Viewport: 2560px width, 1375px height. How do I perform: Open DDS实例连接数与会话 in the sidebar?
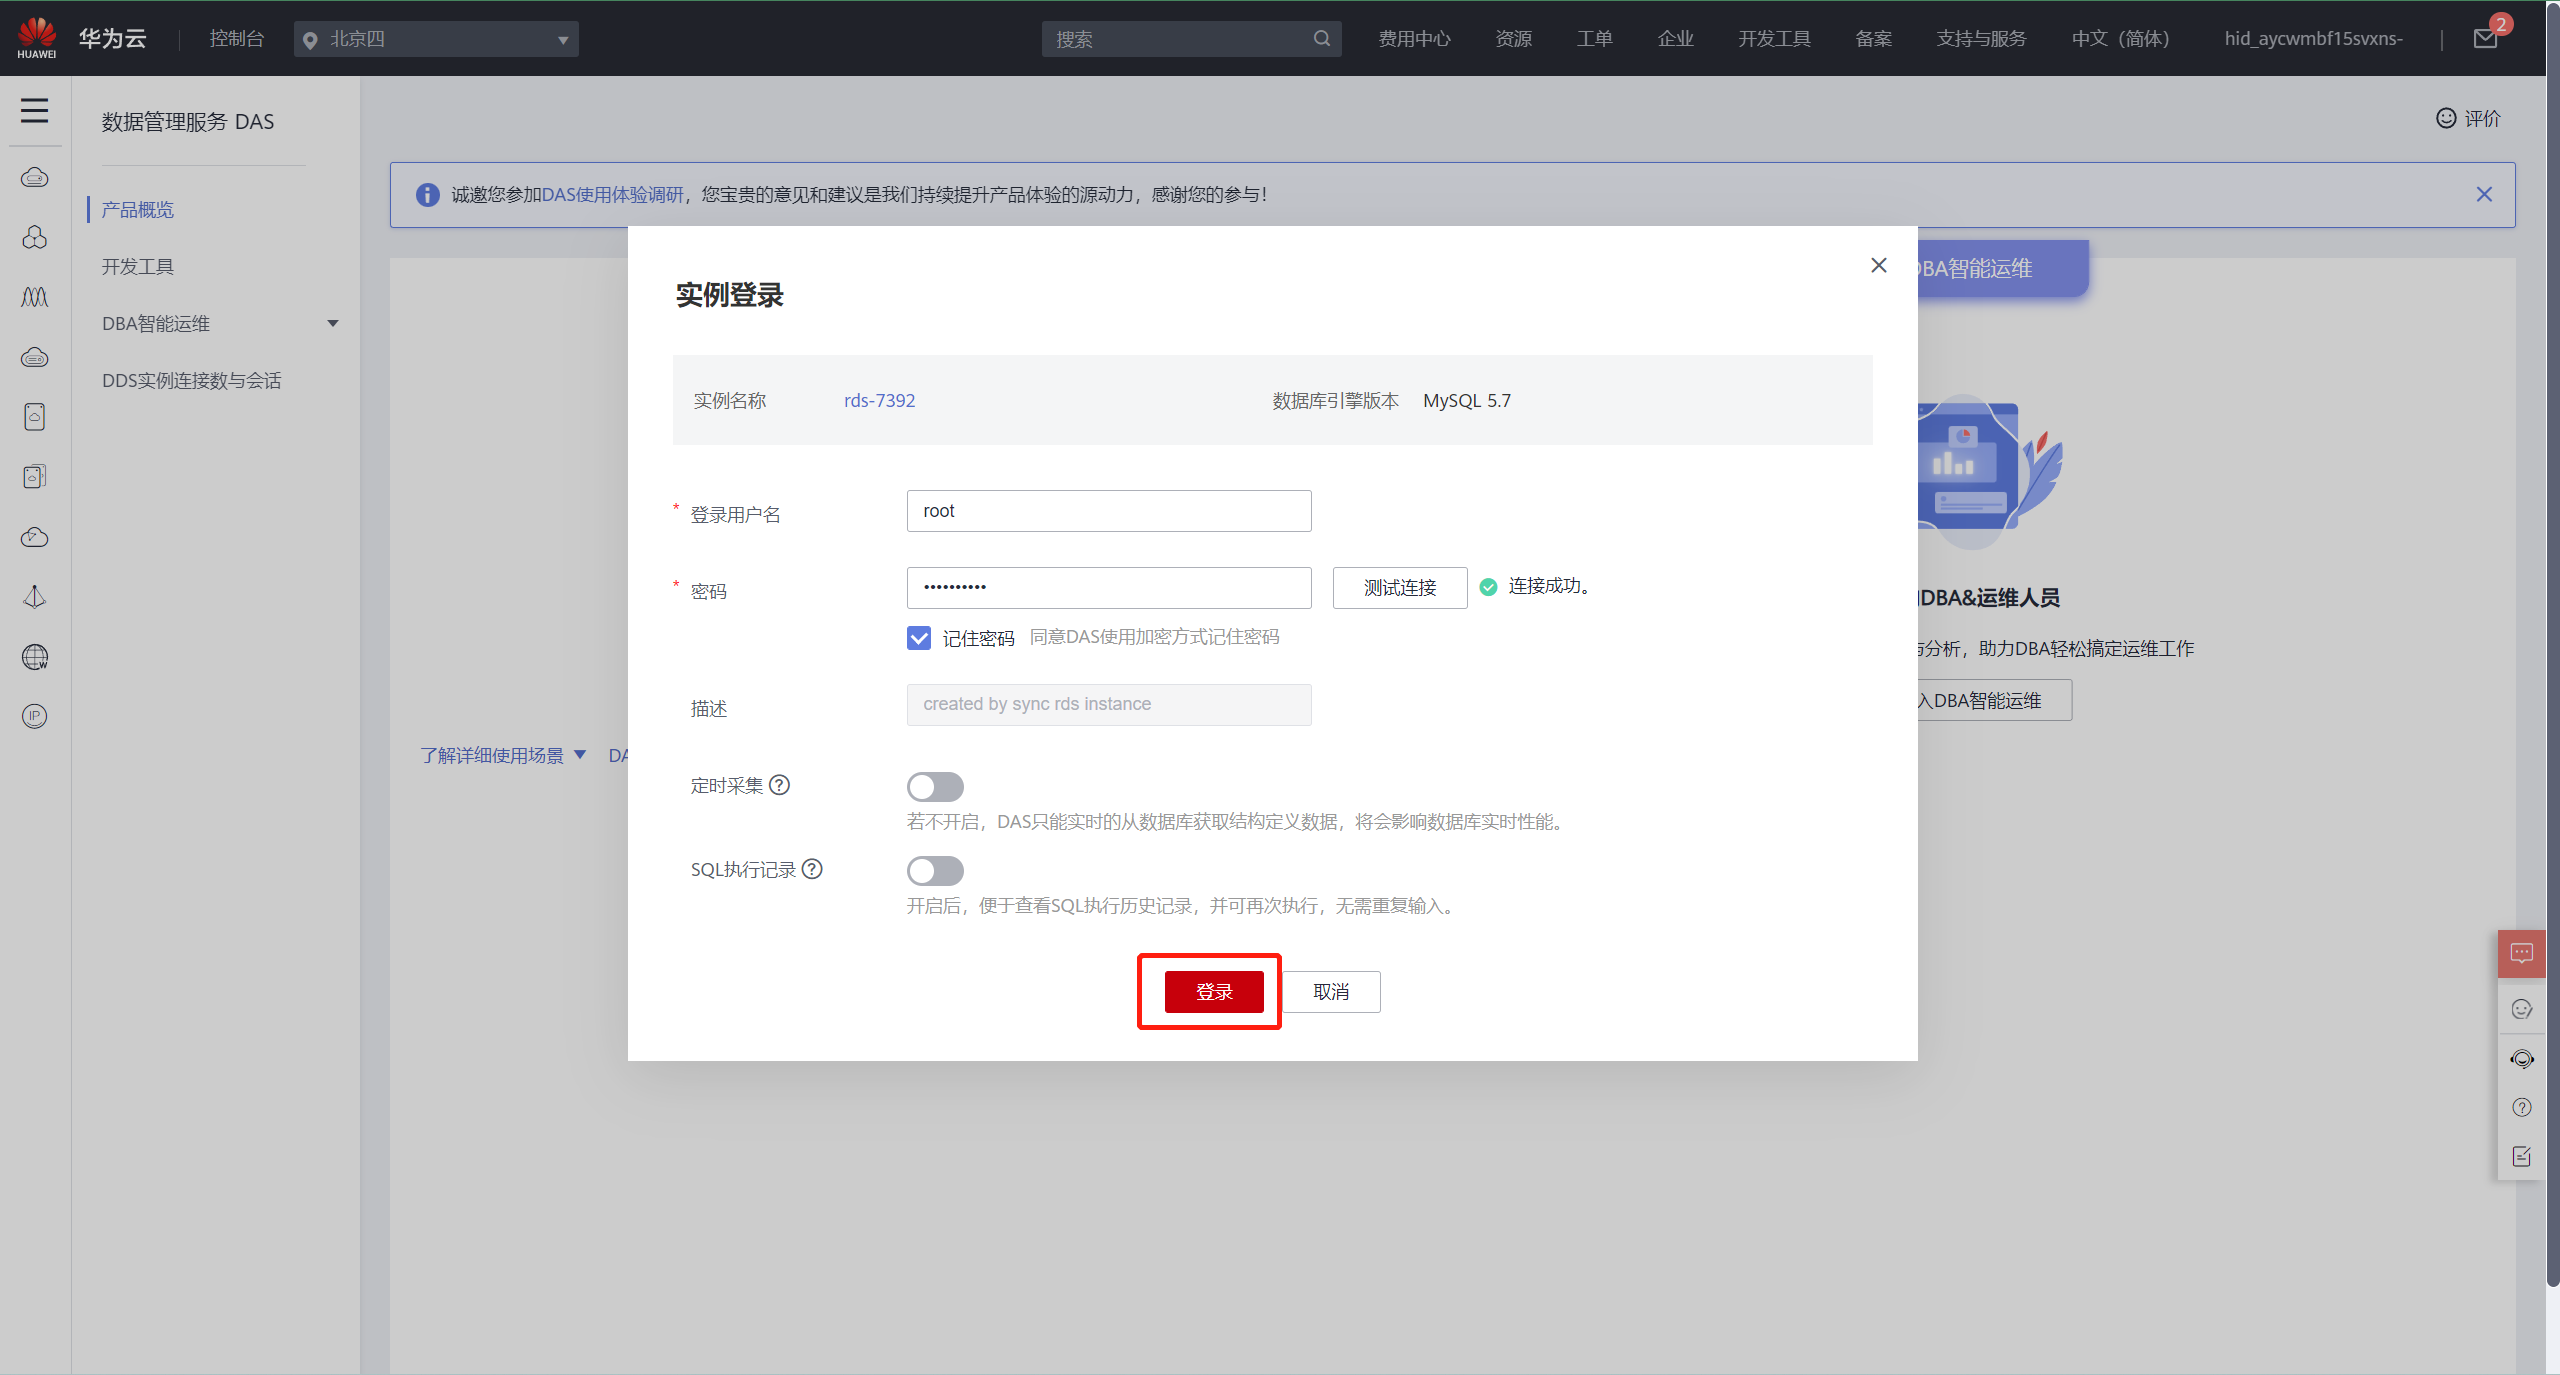coord(192,380)
